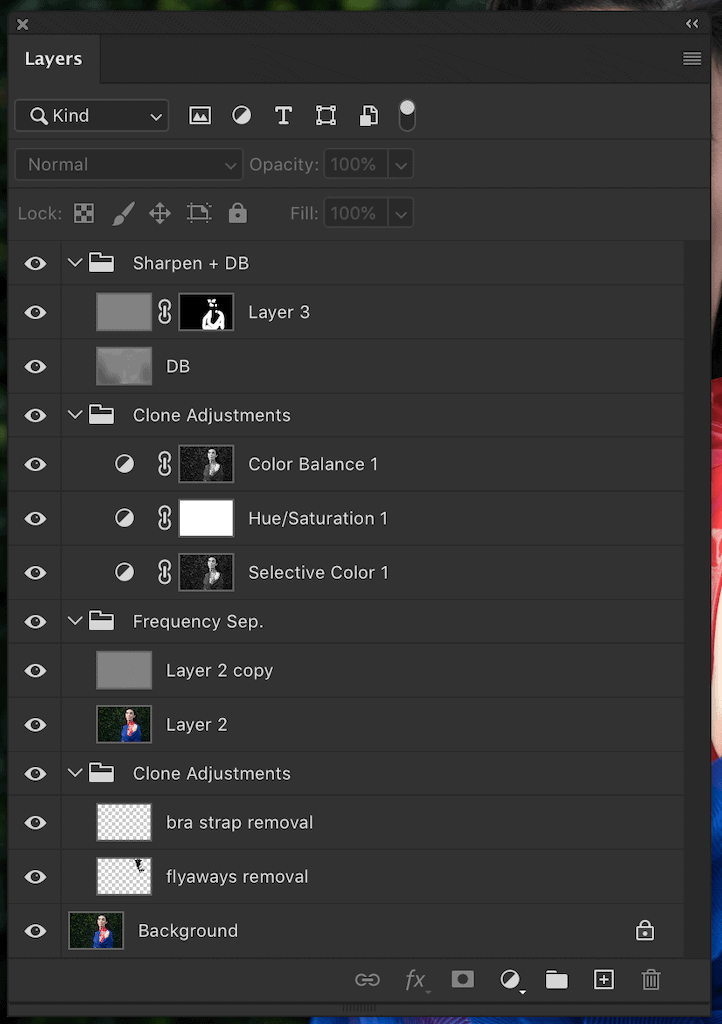Click the shape layer filter icon
Viewport: 722px width, 1024px height.
click(x=326, y=116)
